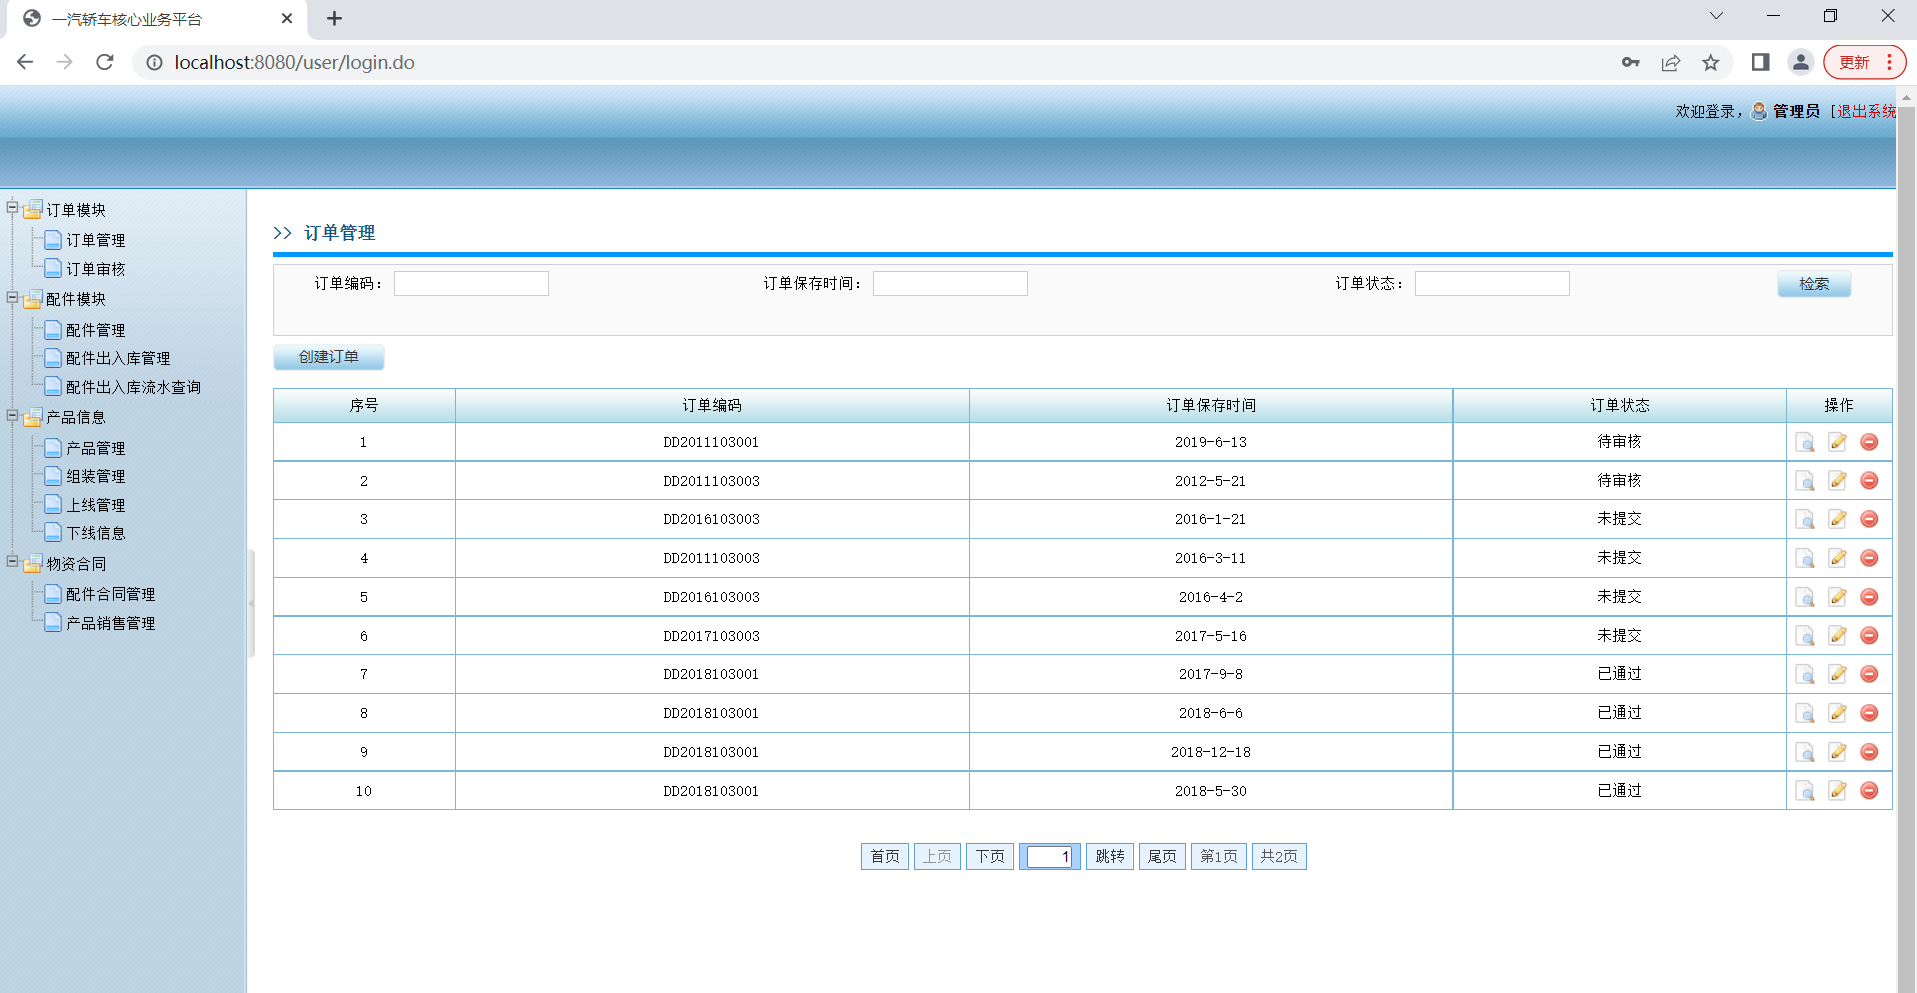This screenshot has height=993, width=1917.
Task: Open browser profile avatar icon
Action: tap(1801, 62)
